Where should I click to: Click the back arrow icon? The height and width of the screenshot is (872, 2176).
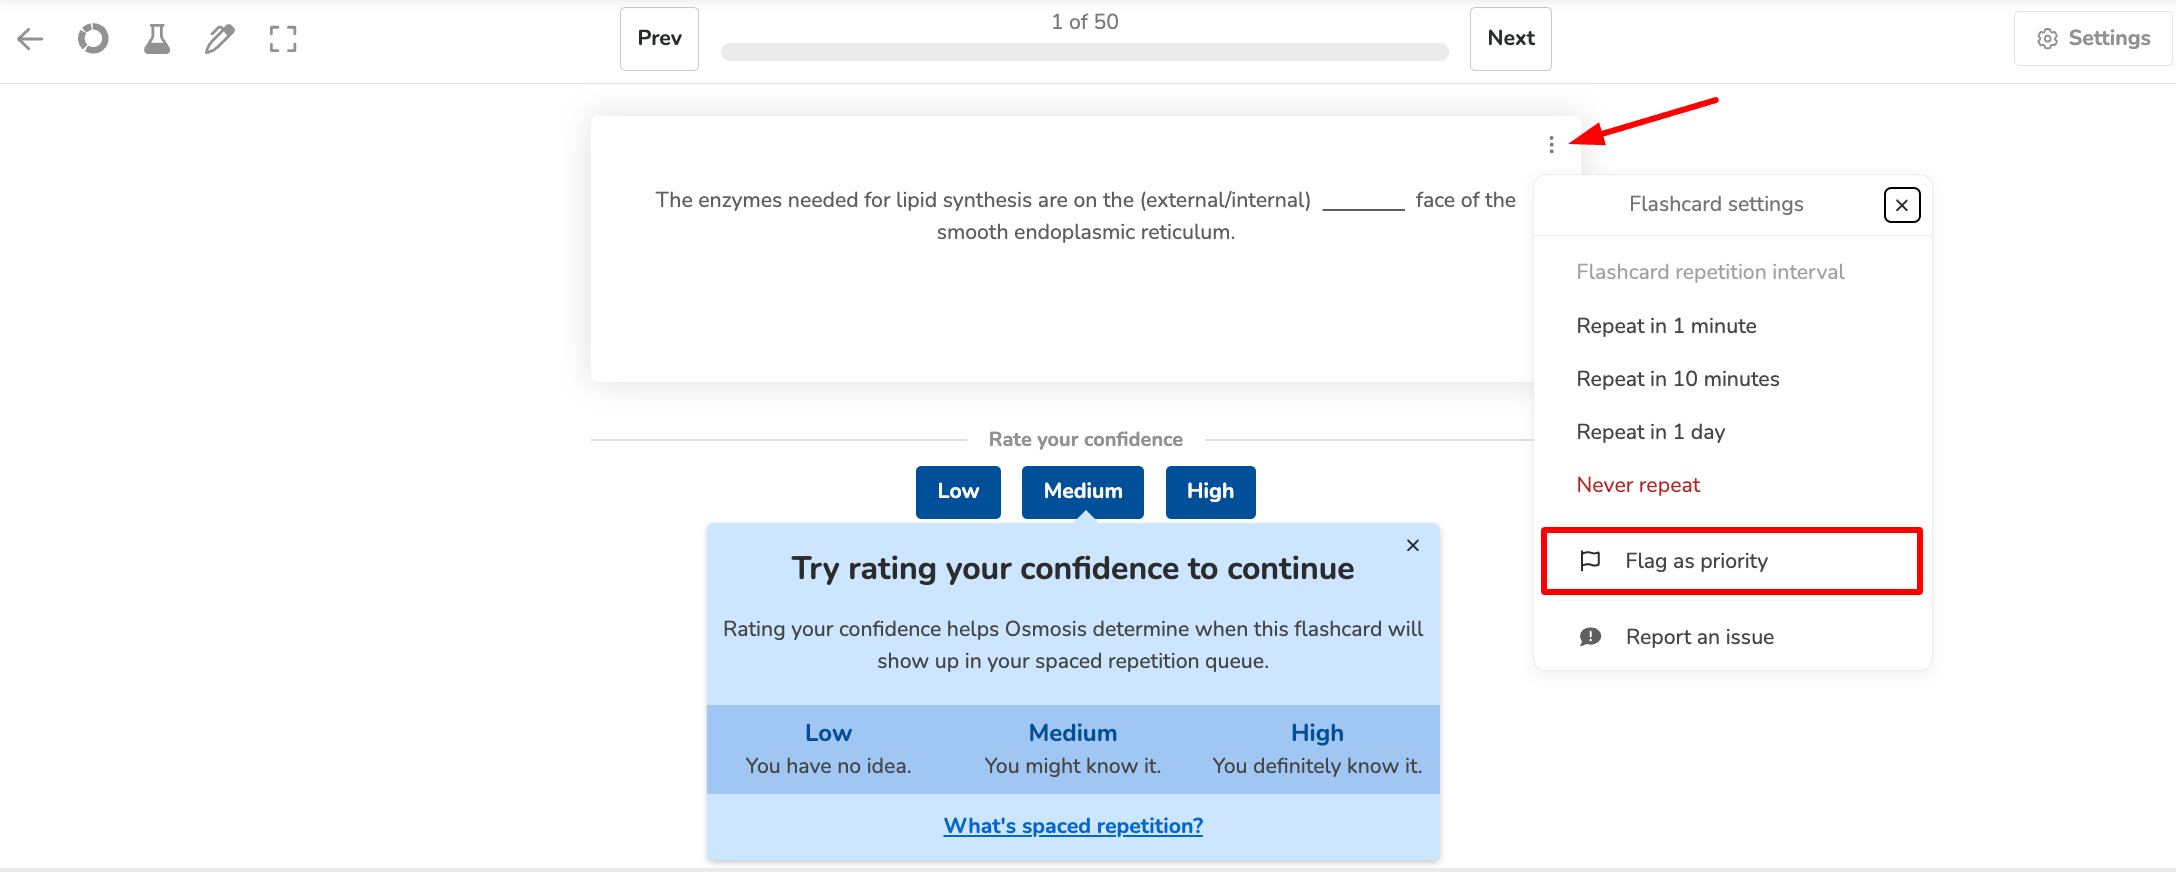click(x=31, y=39)
